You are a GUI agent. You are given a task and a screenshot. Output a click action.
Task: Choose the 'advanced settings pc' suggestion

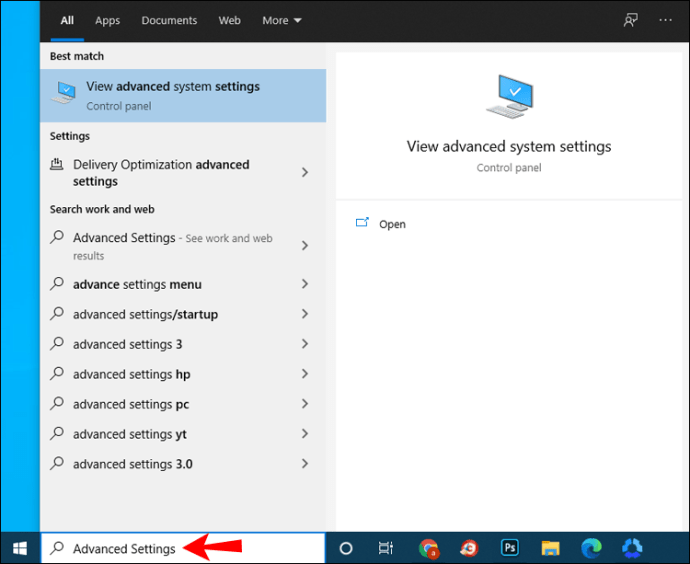(131, 404)
